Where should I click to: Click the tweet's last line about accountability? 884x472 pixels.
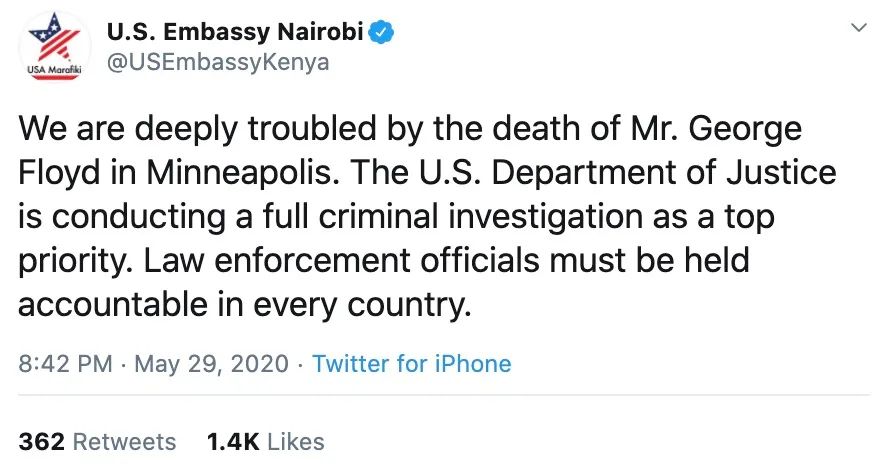point(244,304)
